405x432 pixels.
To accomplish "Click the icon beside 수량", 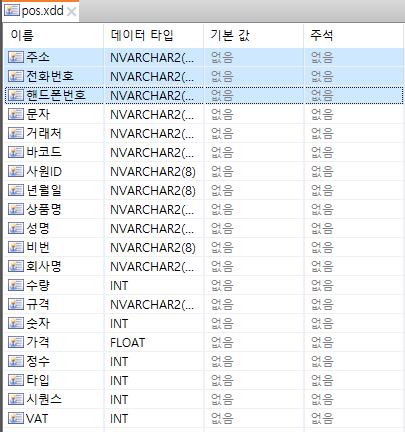I will tap(16, 285).
